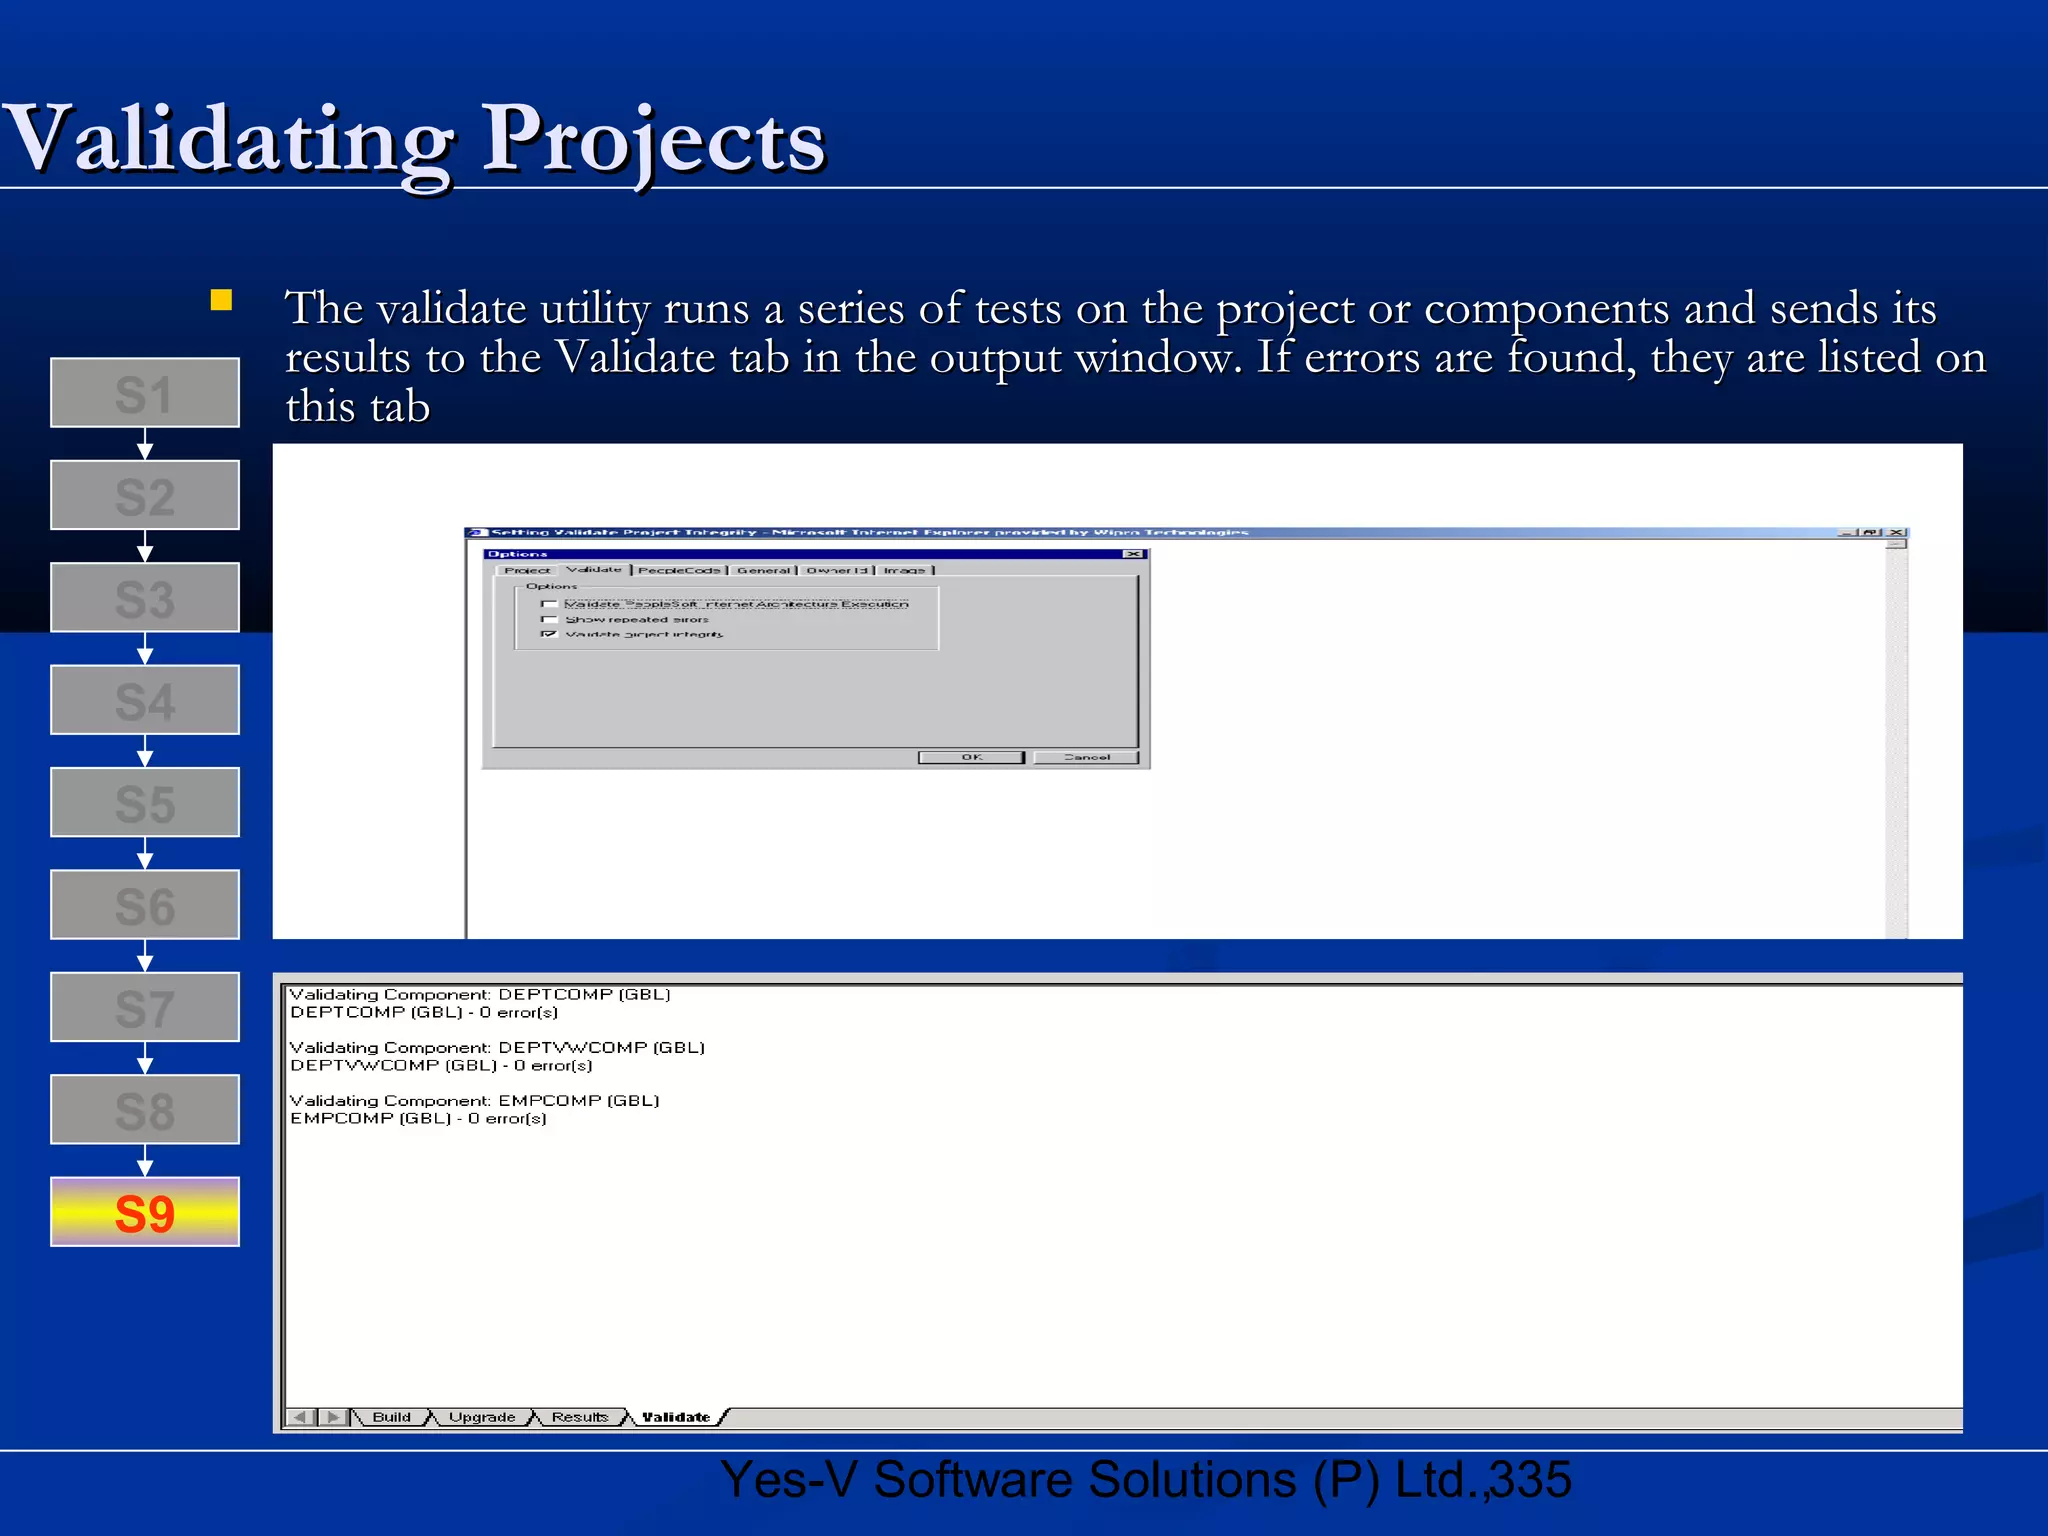
Task: Click the output tabs scroll-right arrow
Action: 333,1417
